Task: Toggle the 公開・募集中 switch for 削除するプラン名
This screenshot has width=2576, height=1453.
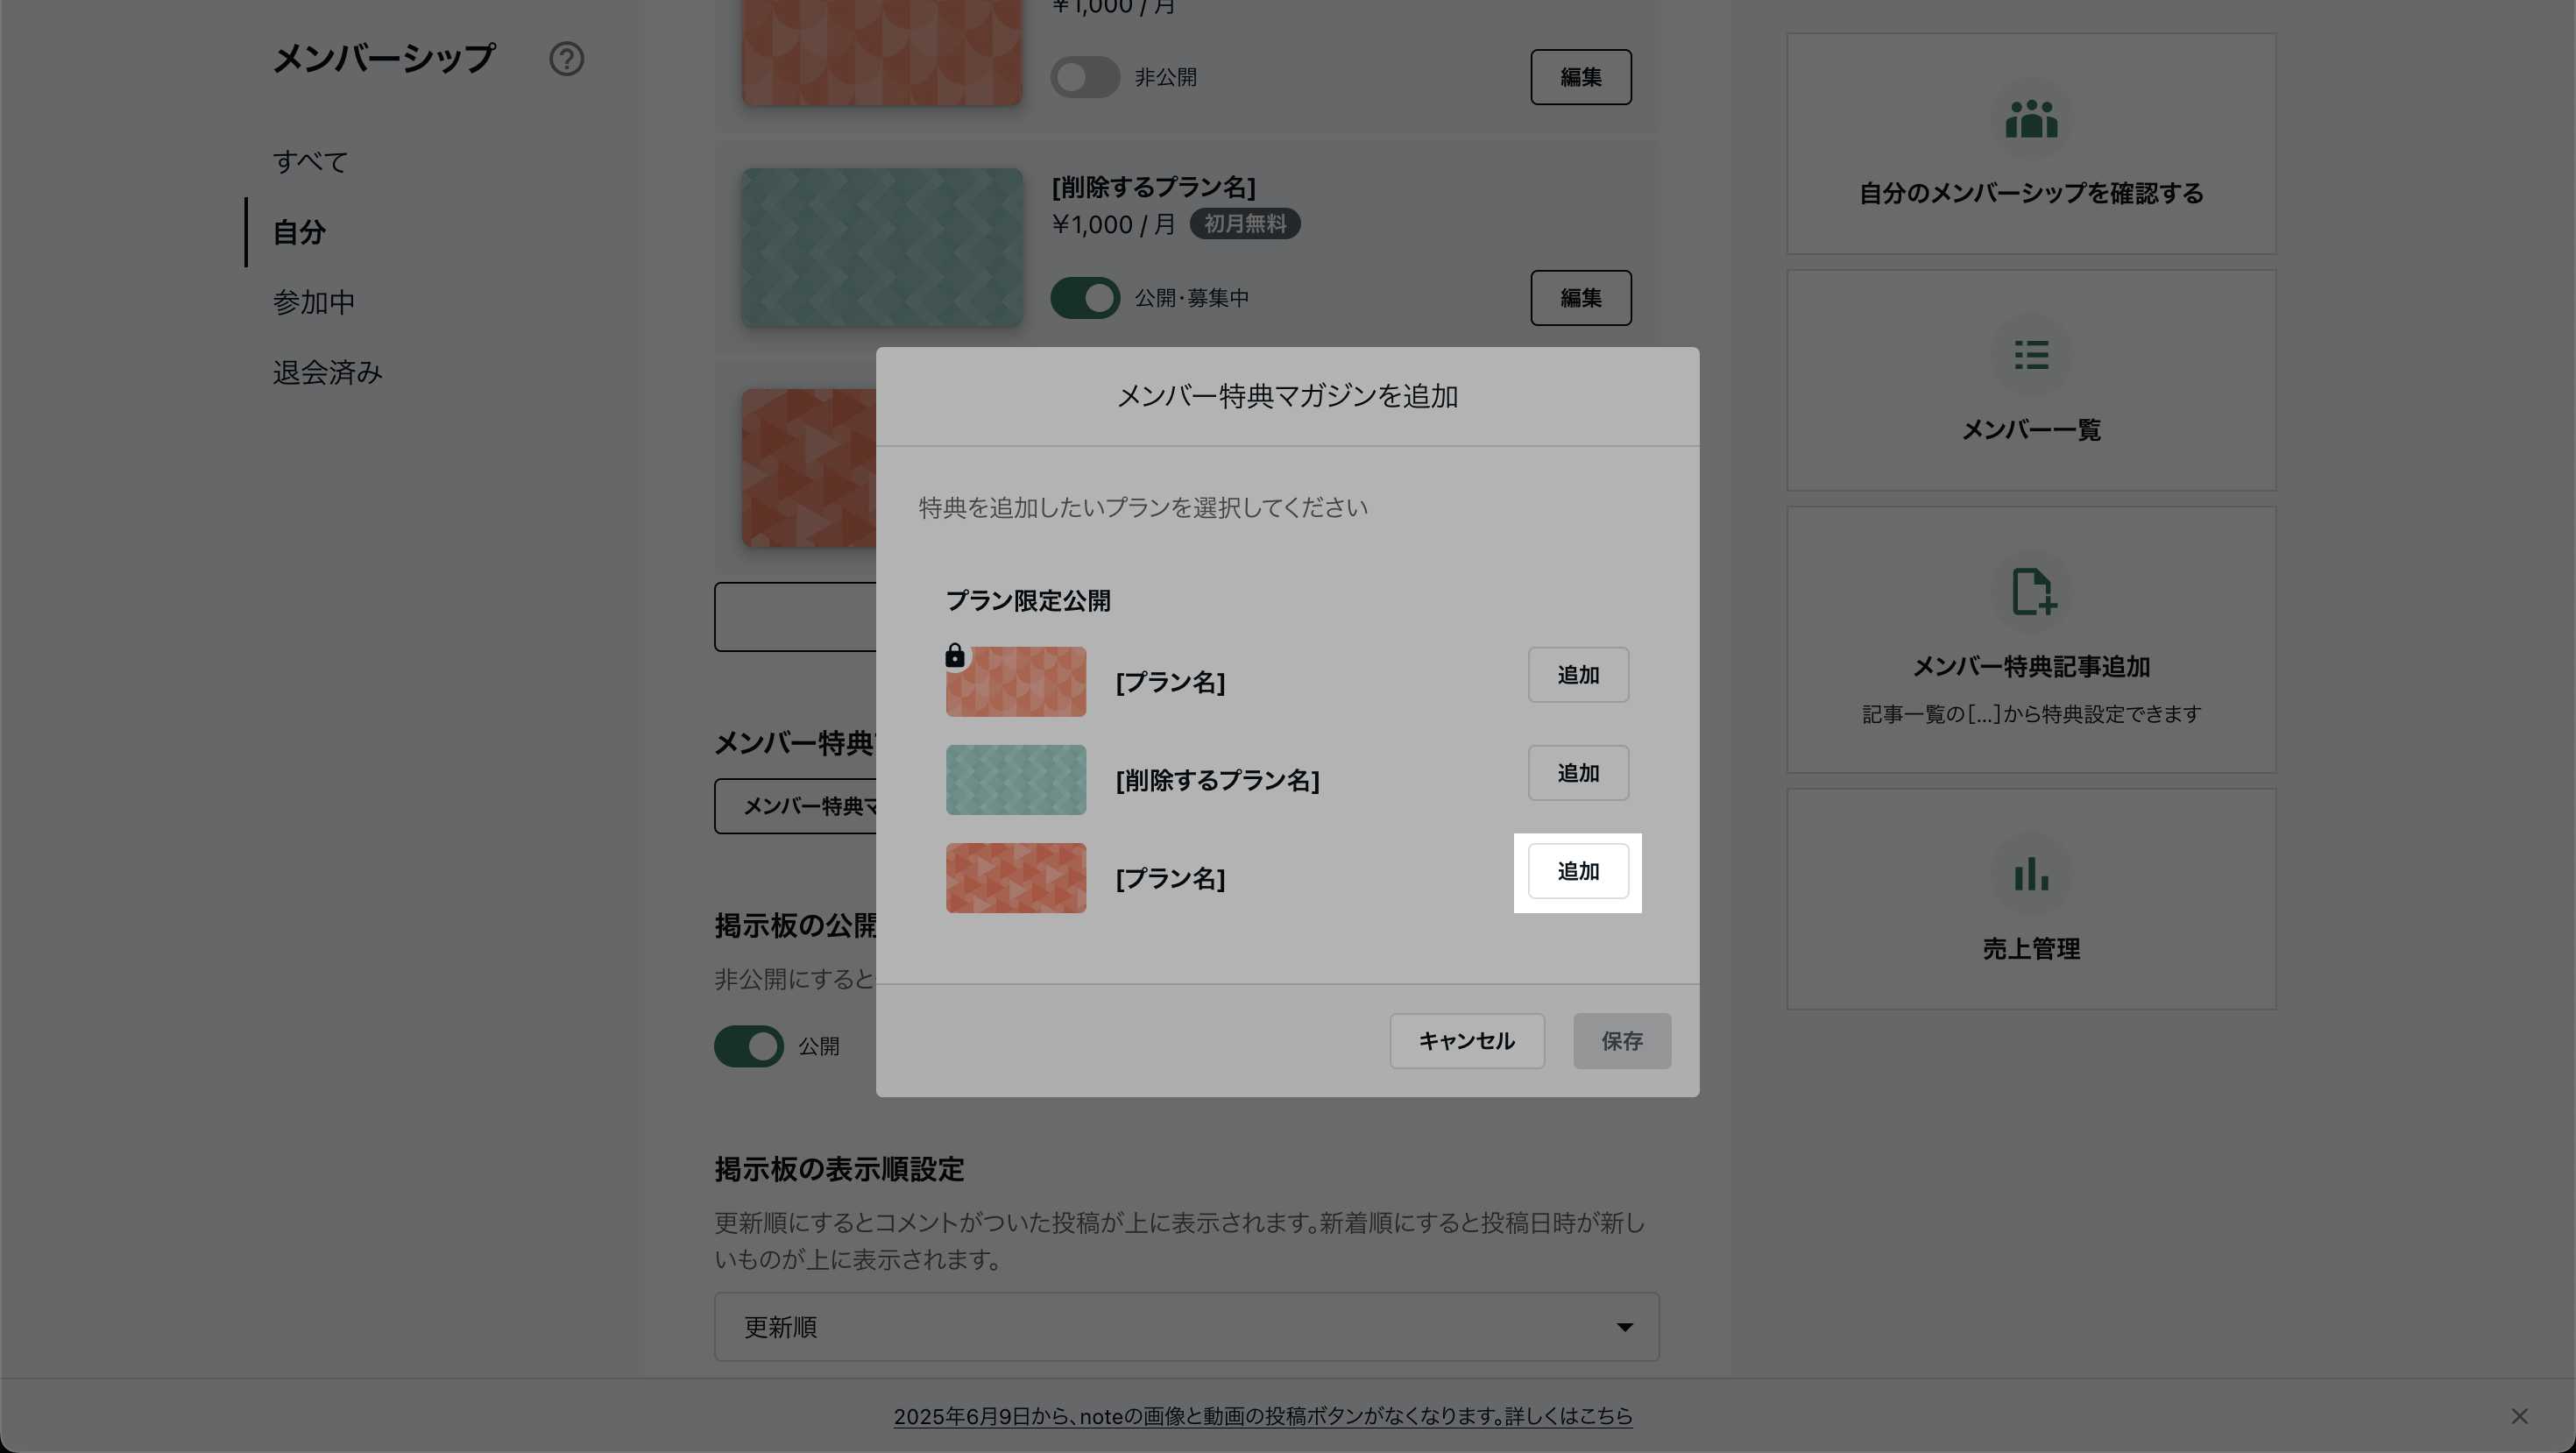Action: pyautogui.click(x=1085, y=298)
